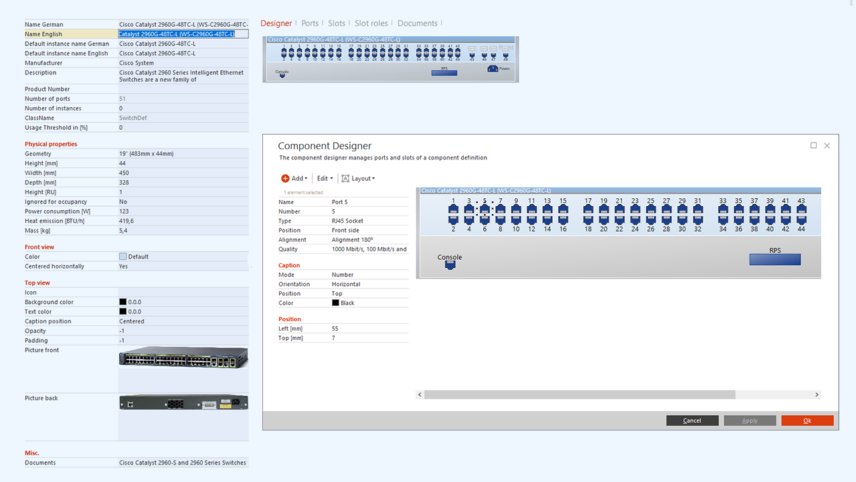Open the Add dropdown arrow
Viewport: 856px width, 482px height.
(306, 179)
